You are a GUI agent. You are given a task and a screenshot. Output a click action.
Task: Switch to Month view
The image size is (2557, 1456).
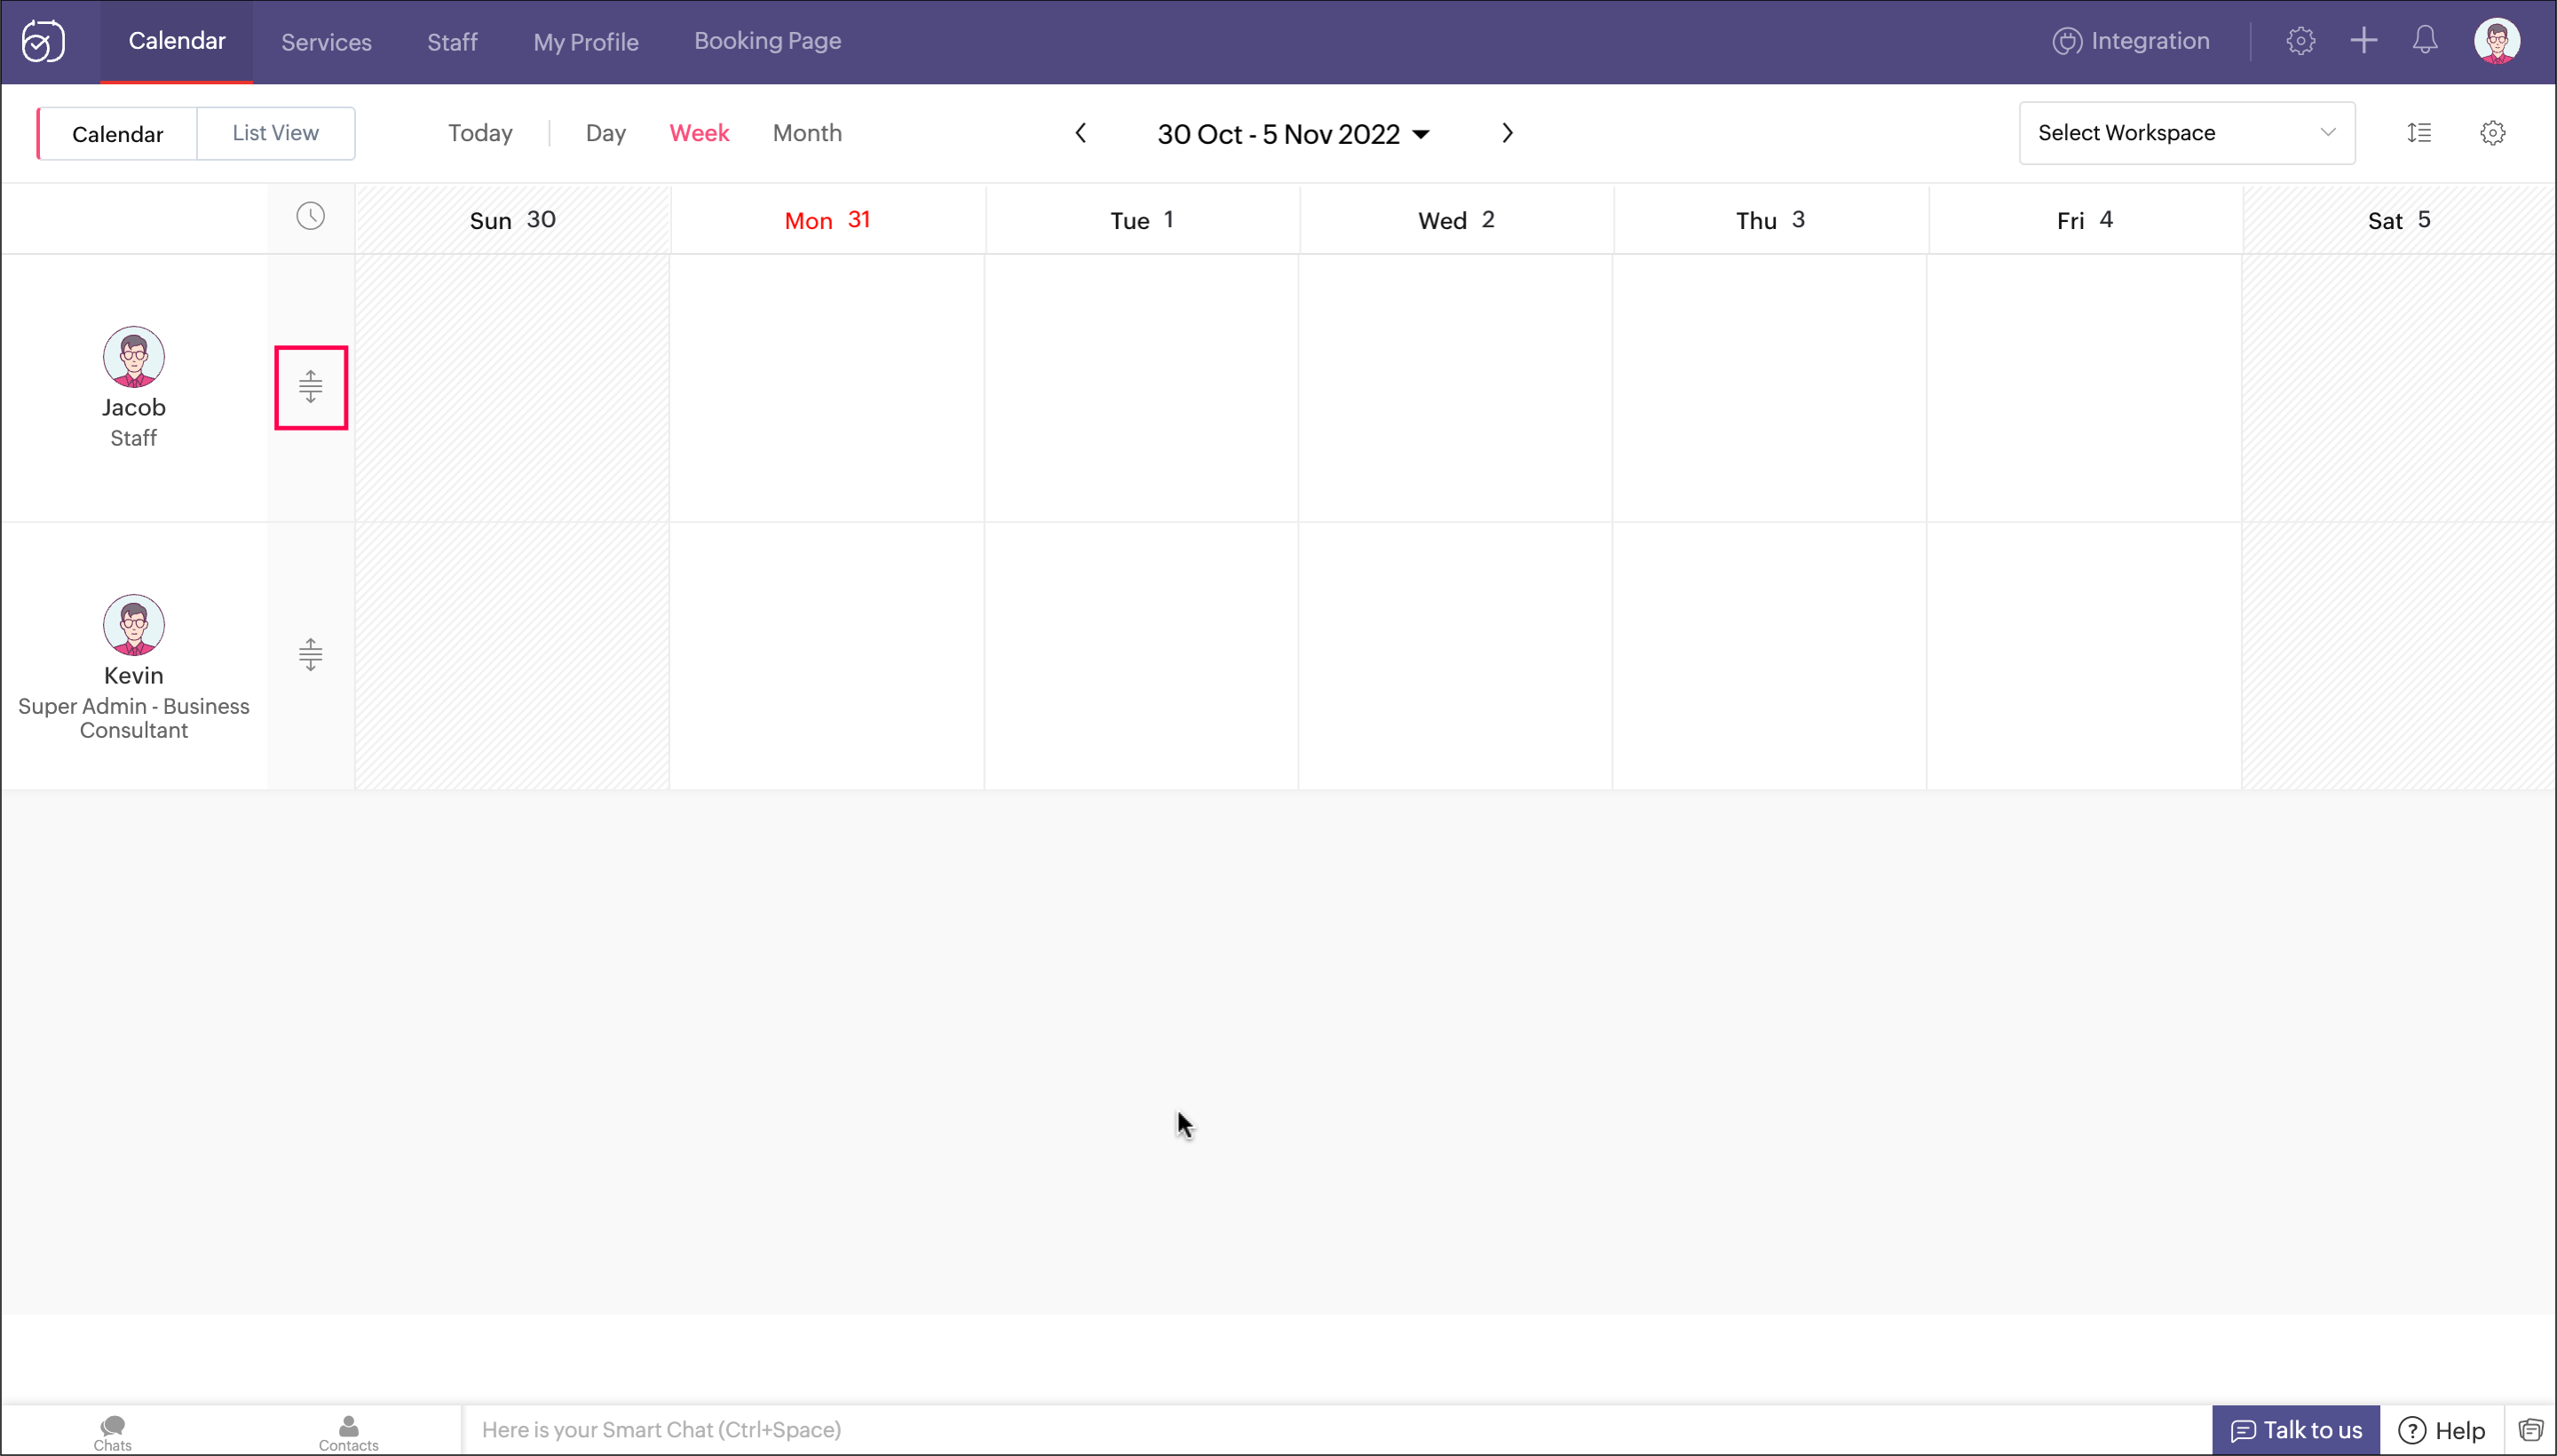[x=806, y=133]
